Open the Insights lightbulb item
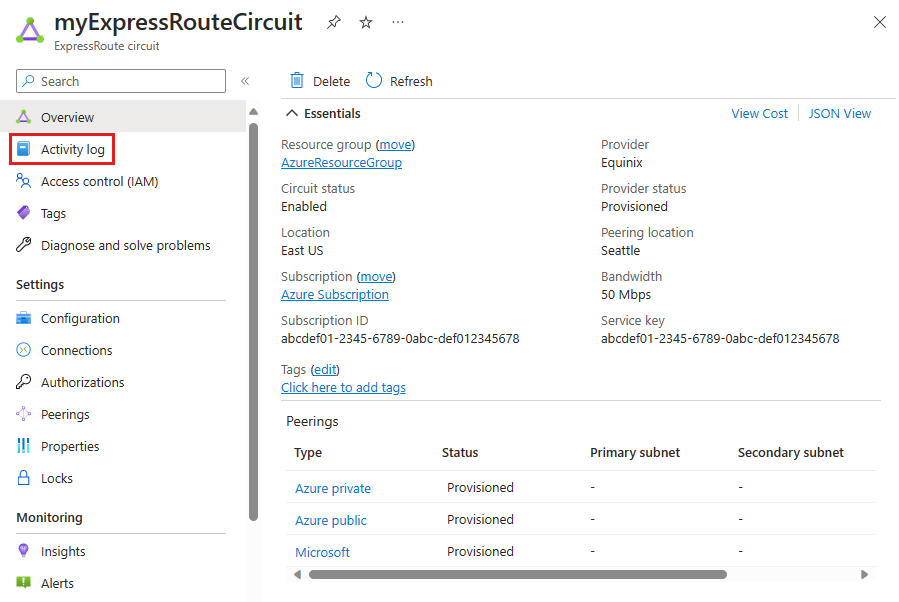 (x=63, y=551)
